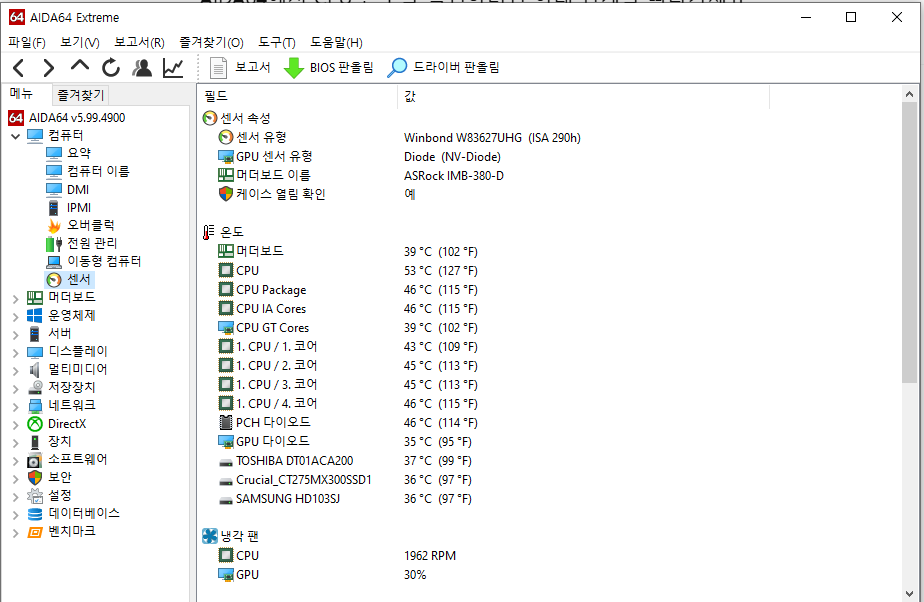Select the TOSHIBA DT01ACA200 temperature row
The image size is (924, 602).
(x=345, y=461)
